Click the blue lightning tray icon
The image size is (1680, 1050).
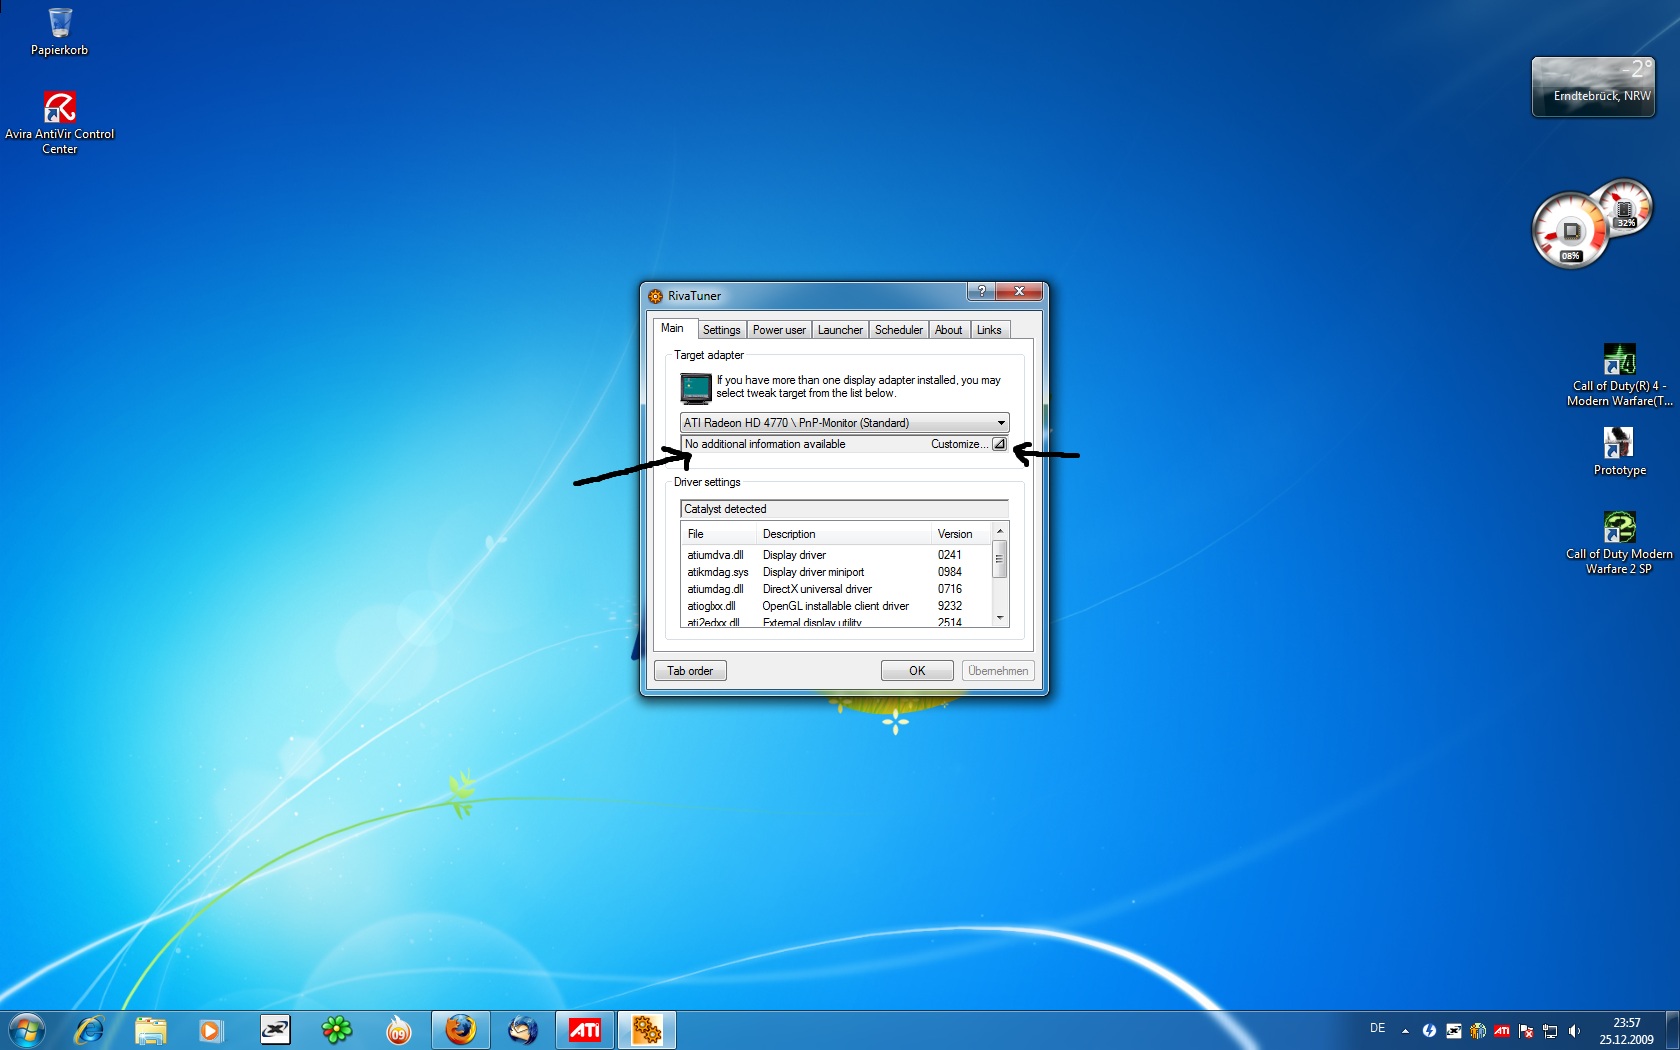click(x=1429, y=1030)
